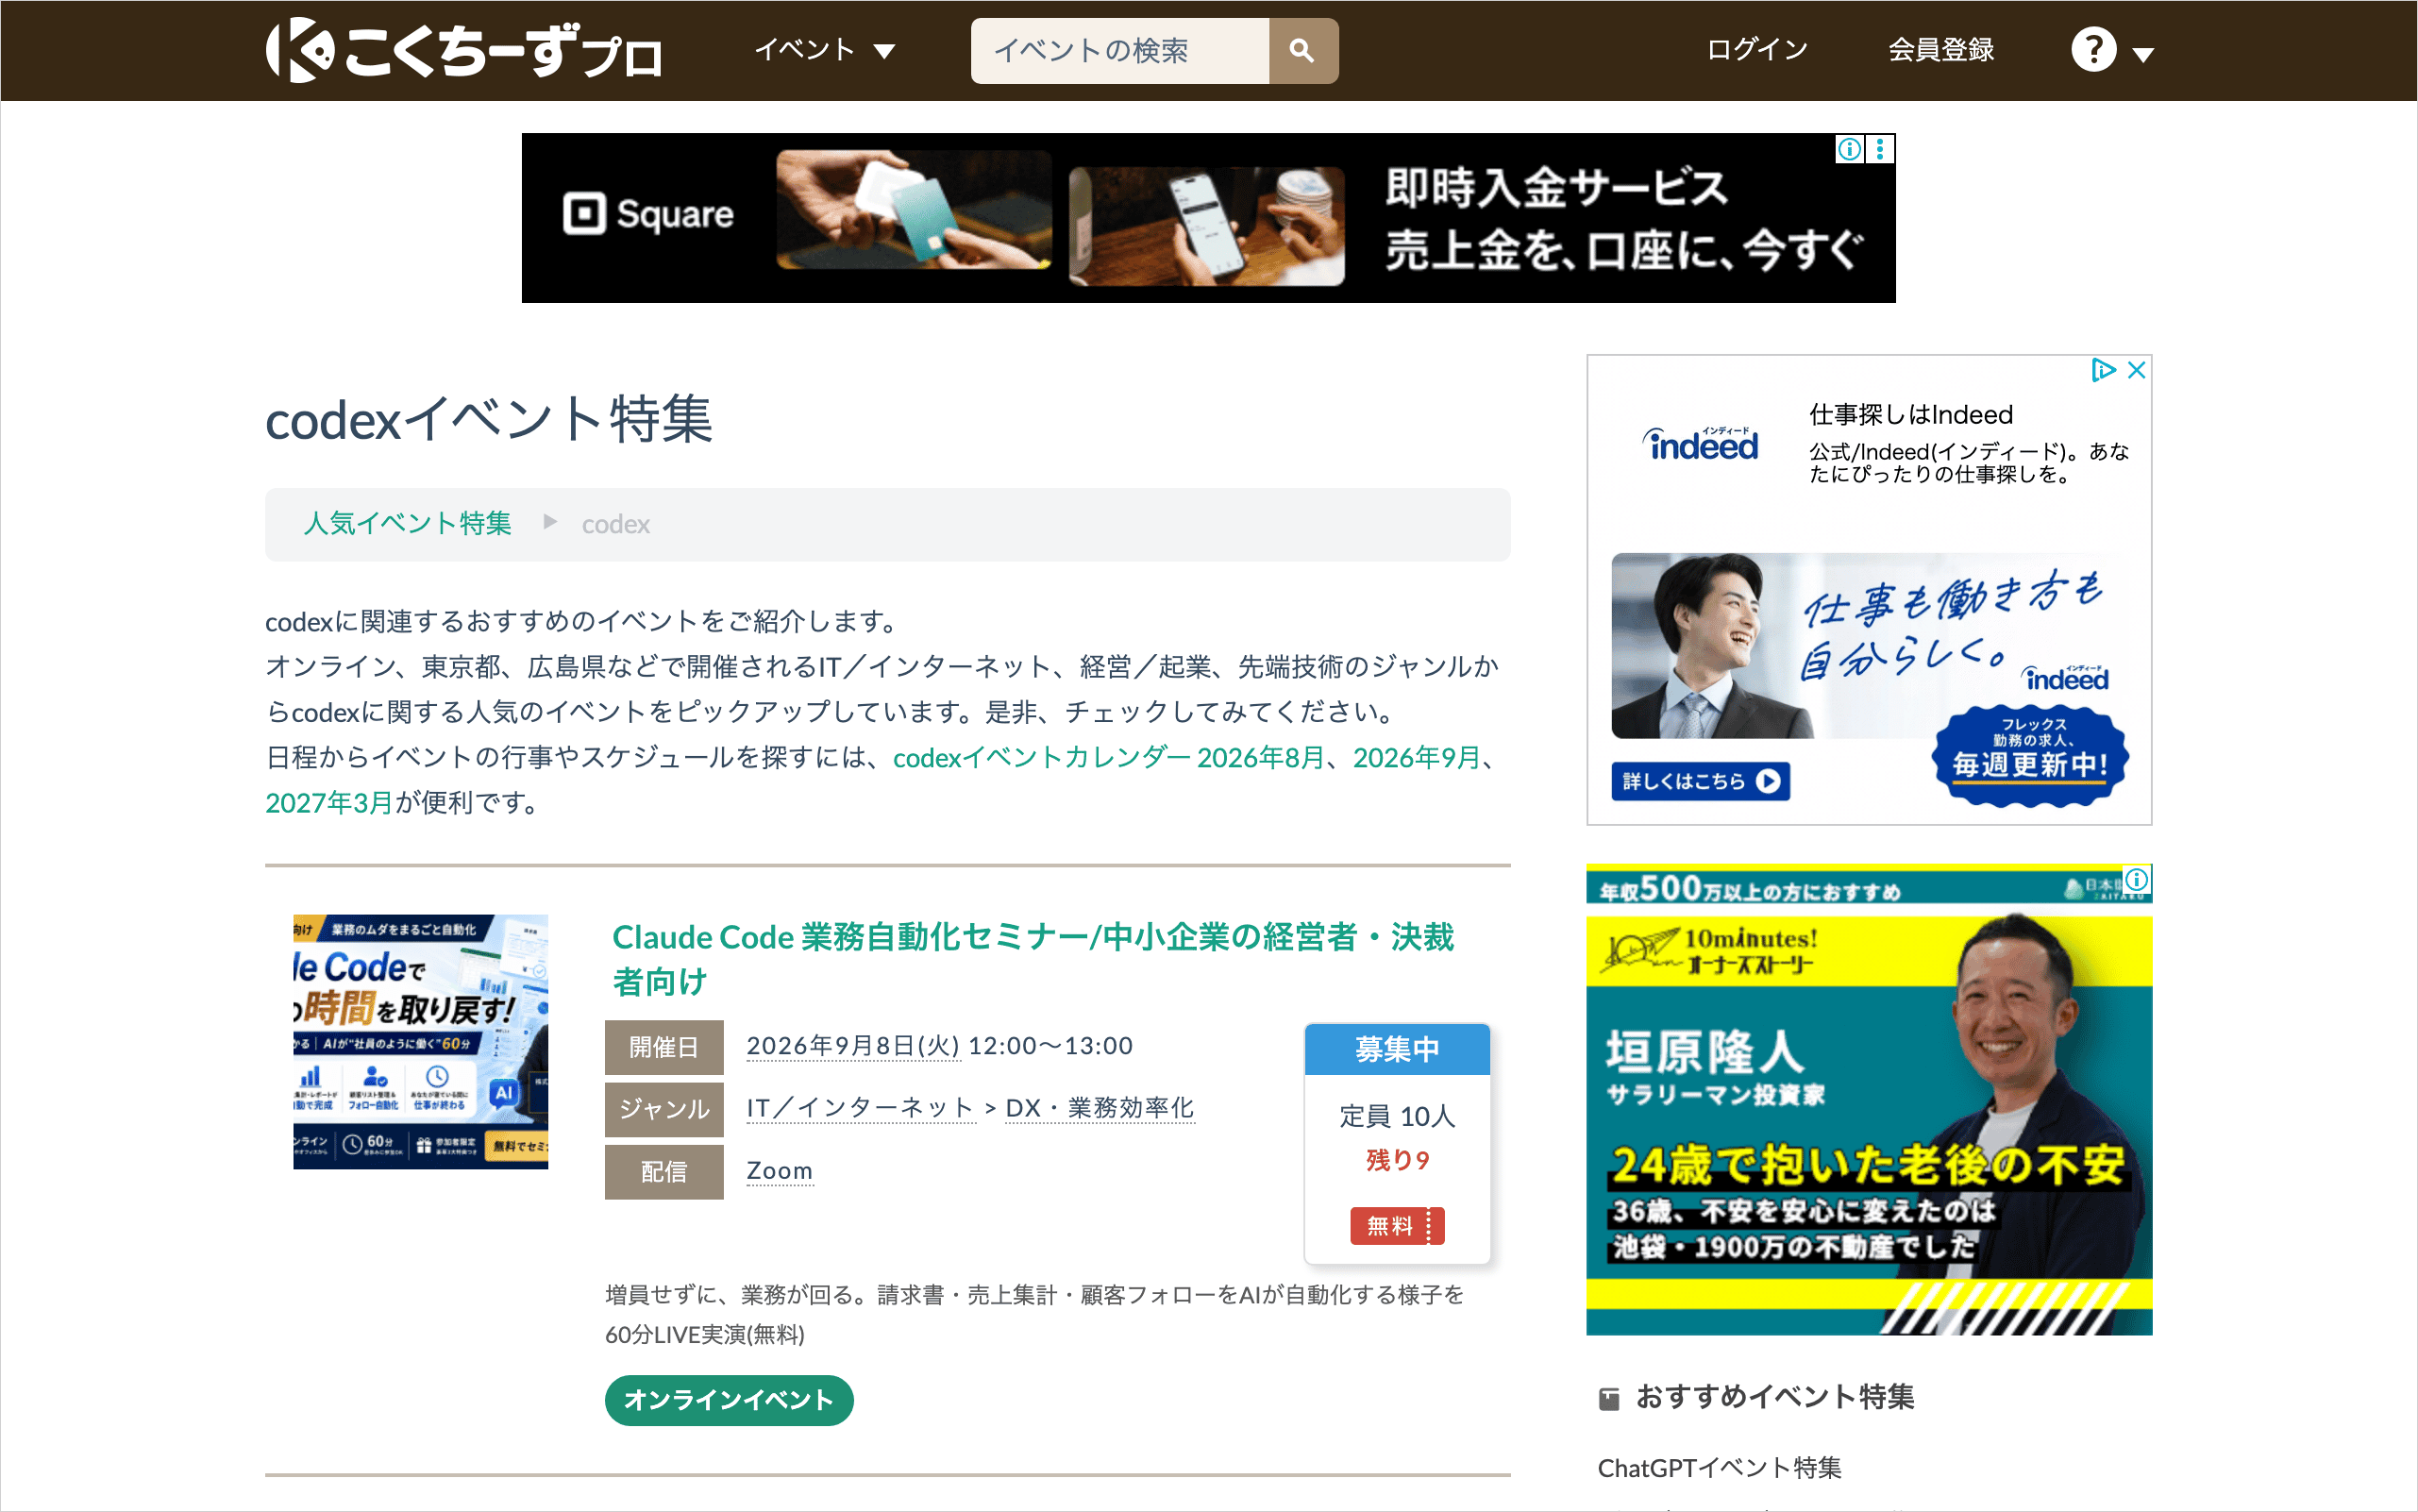
Task: Open the Claude Code seminar thumbnail
Action: point(420,1041)
